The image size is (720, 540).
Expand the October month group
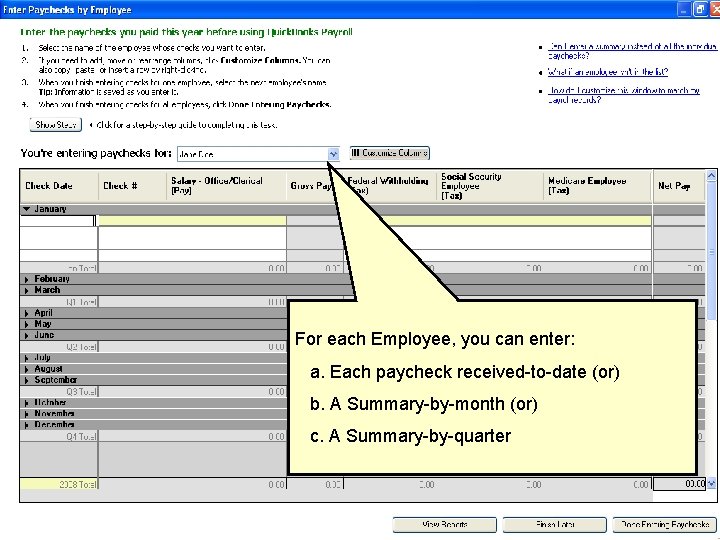[x=27, y=403]
